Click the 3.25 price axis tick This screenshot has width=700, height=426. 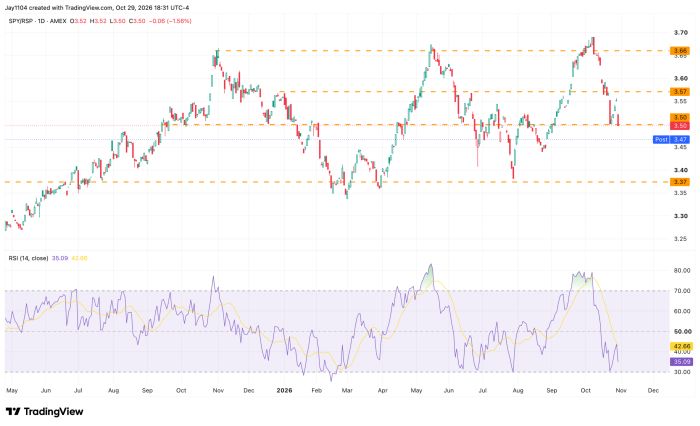point(680,239)
